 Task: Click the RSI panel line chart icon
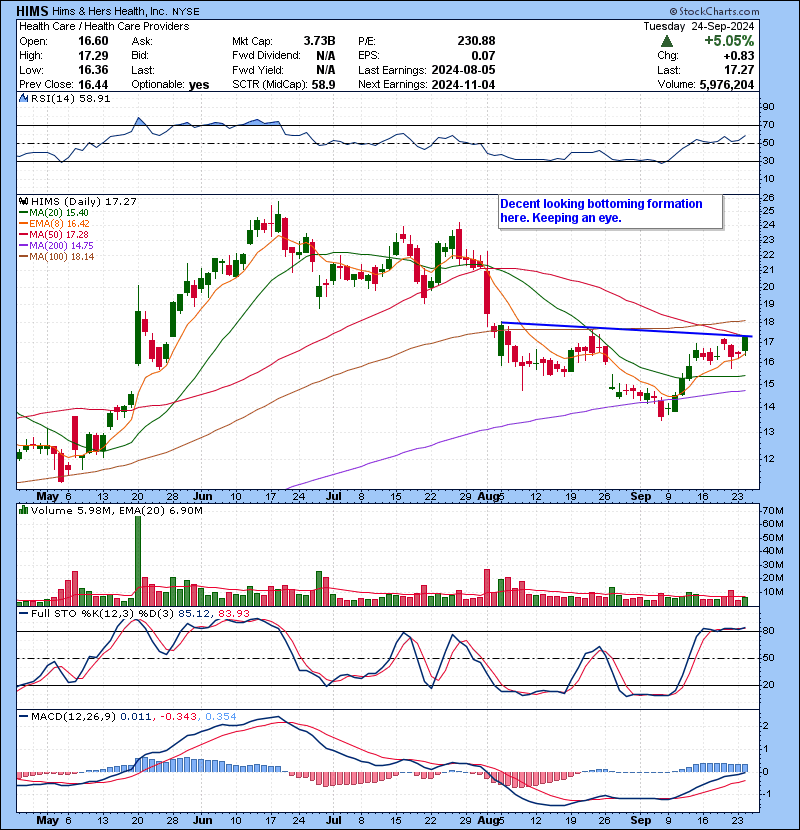[23, 98]
